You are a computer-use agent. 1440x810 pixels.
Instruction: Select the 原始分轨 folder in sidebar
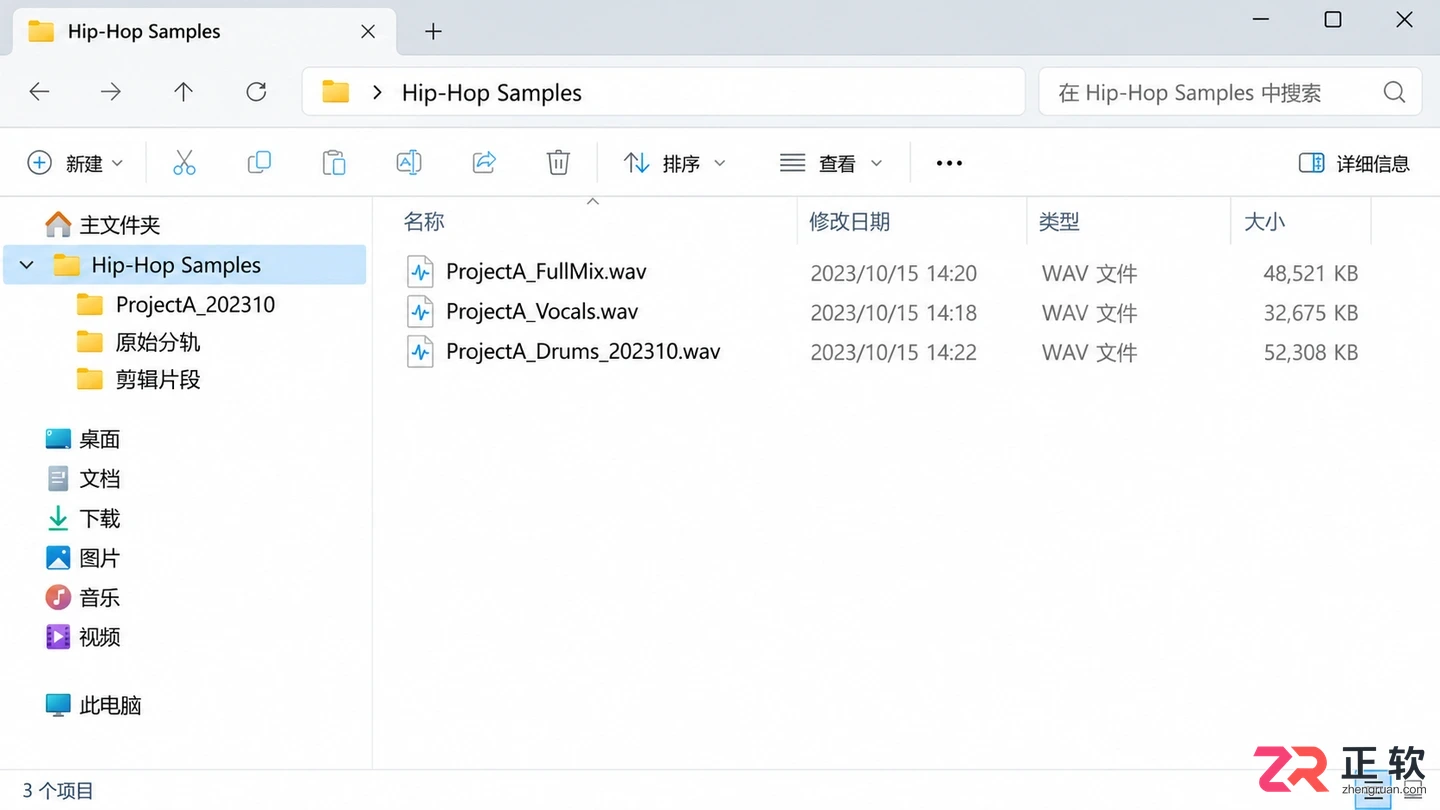click(139, 342)
